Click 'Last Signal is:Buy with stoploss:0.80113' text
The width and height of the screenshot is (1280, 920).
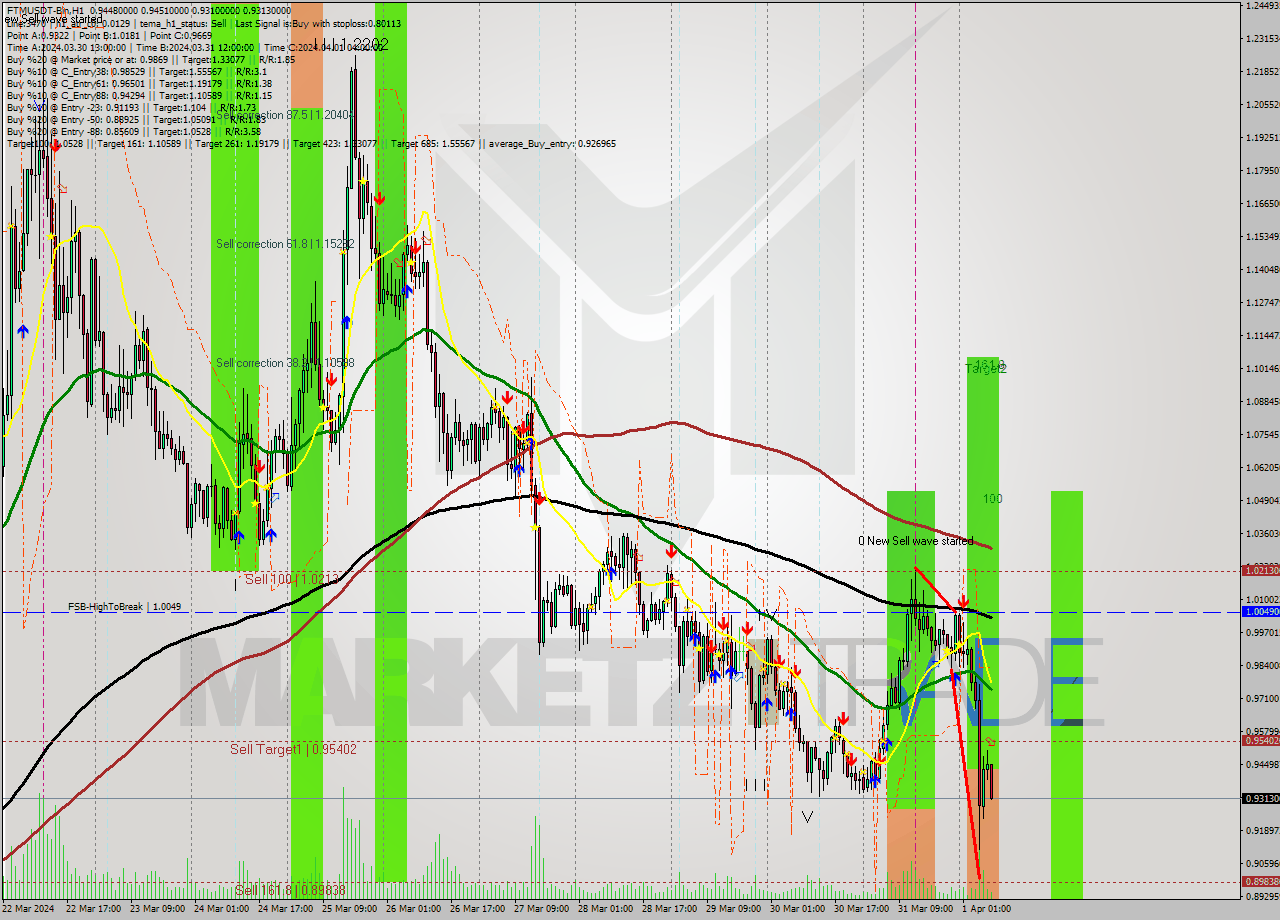(318, 23)
